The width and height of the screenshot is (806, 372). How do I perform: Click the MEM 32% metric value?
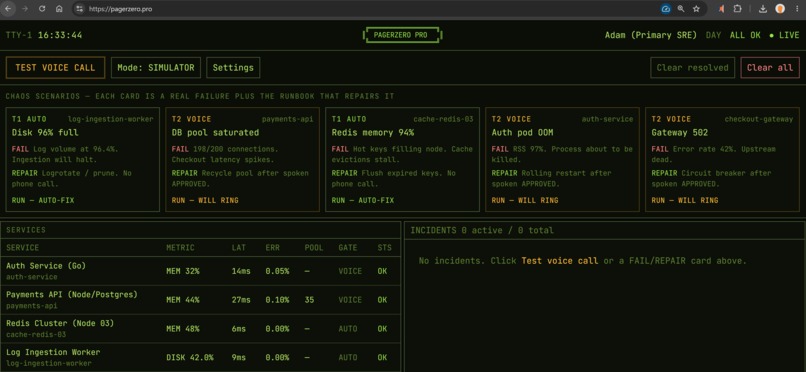tap(182, 271)
